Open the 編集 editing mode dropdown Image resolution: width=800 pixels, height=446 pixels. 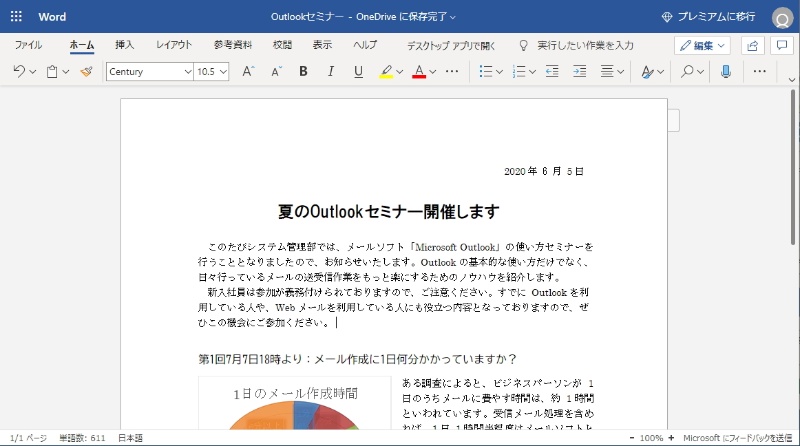[x=703, y=45]
